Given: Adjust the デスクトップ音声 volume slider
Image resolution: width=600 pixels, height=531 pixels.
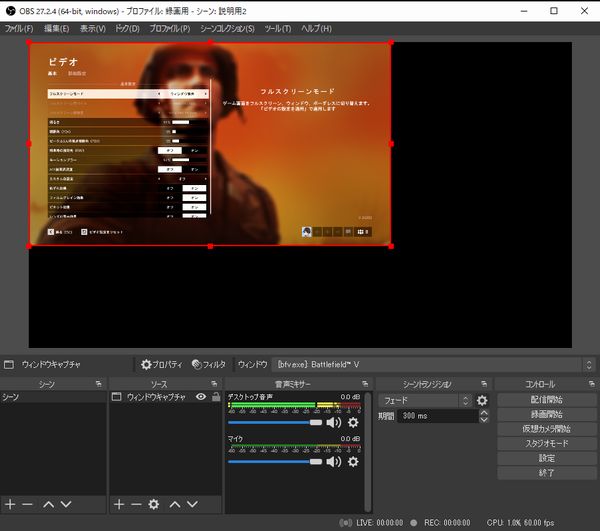Looking at the screenshot, I should click(x=275, y=422).
